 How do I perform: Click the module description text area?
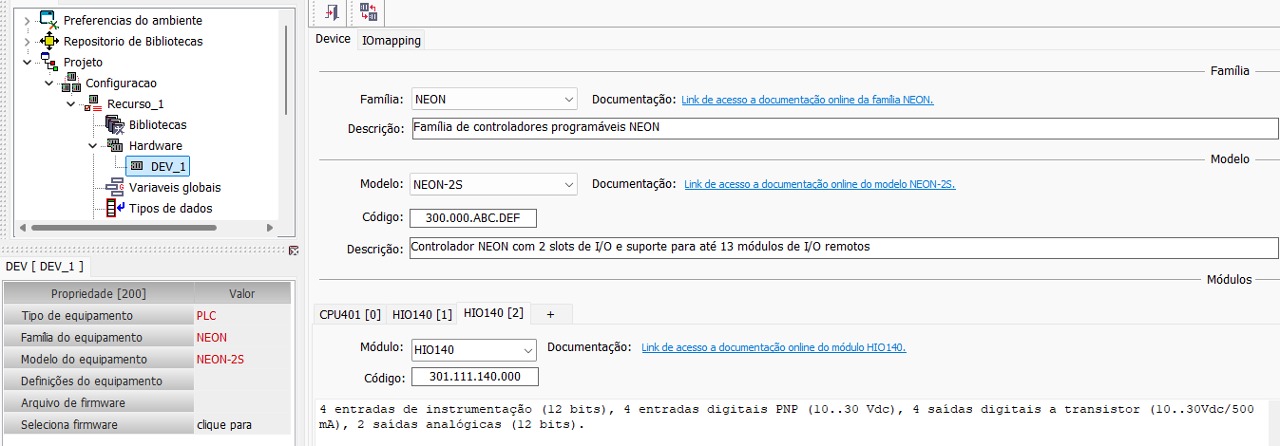click(790, 420)
